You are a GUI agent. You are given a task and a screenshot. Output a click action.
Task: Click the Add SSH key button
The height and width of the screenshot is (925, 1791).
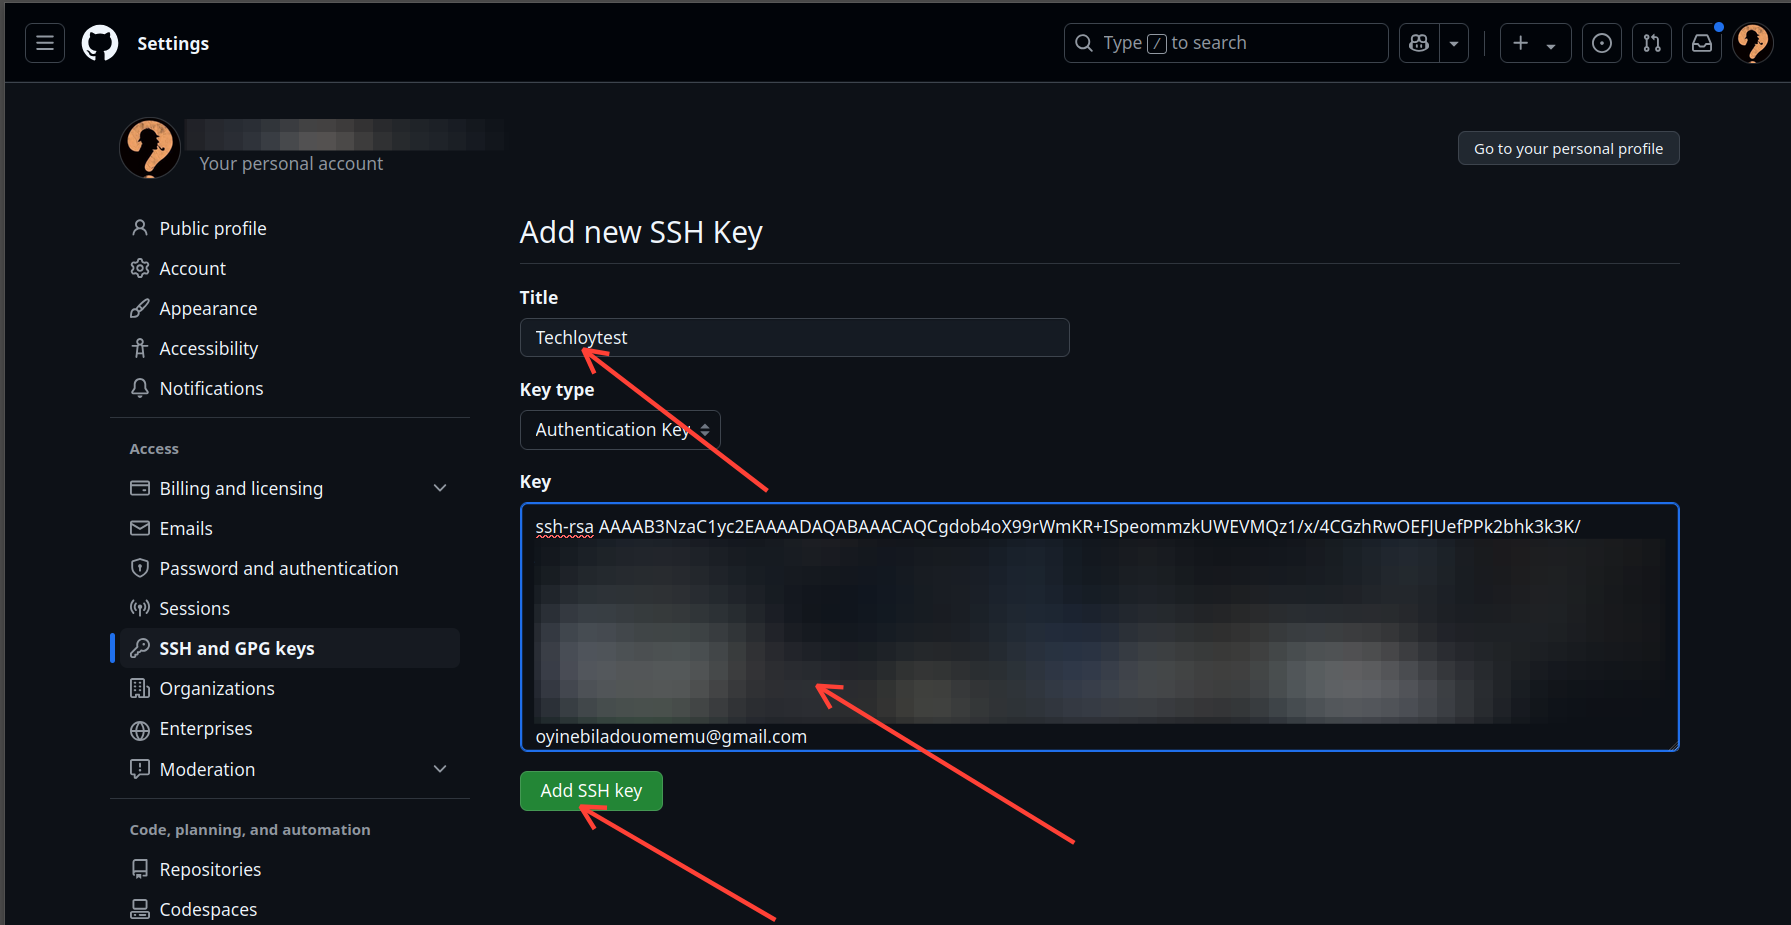coord(591,791)
